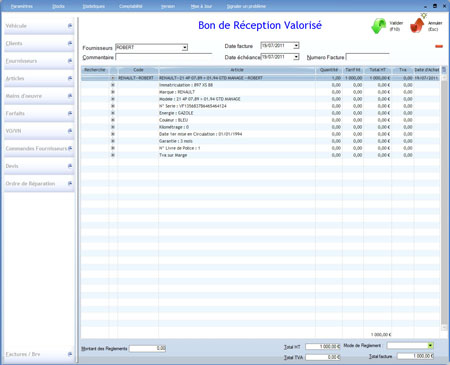This screenshot has width=450, height=365.
Task: Sort grid by the Code column header
Action: pyautogui.click(x=138, y=70)
